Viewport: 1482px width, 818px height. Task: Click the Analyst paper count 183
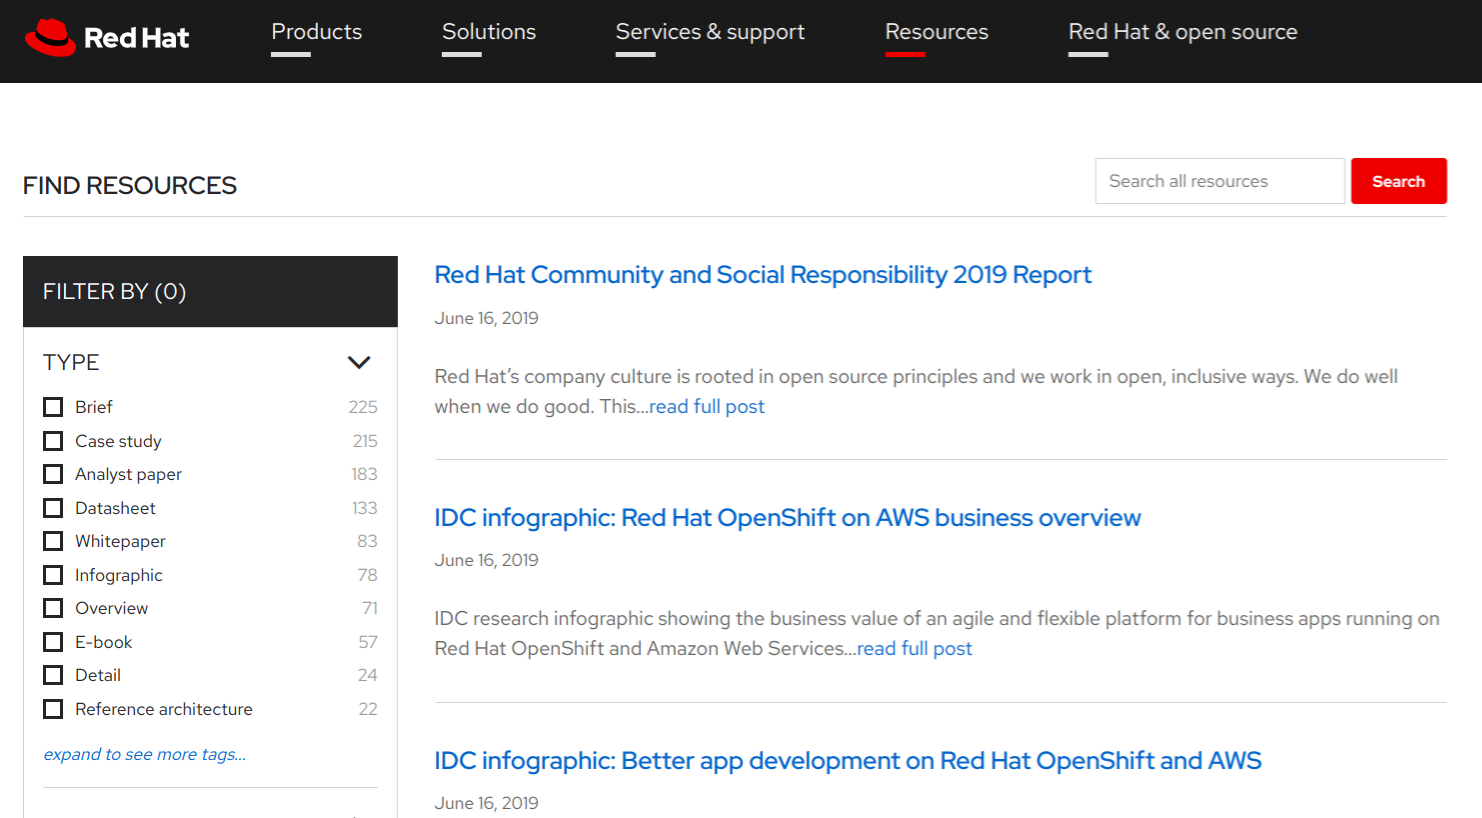[x=364, y=474]
